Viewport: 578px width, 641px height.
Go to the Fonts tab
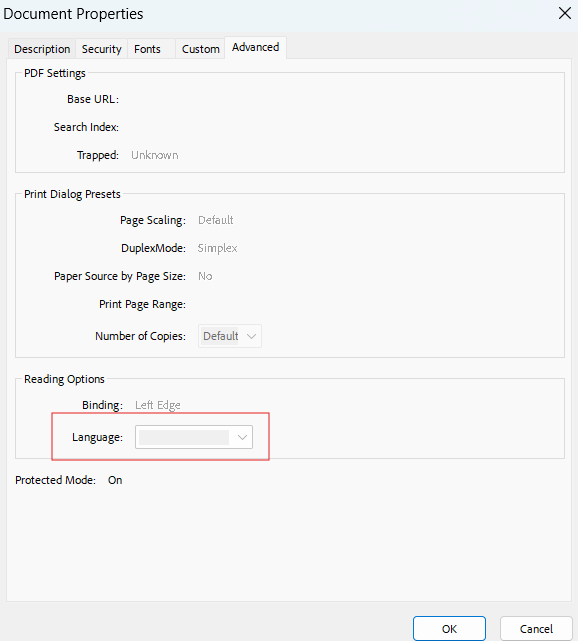pyautogui.click(x=148, y=49)
